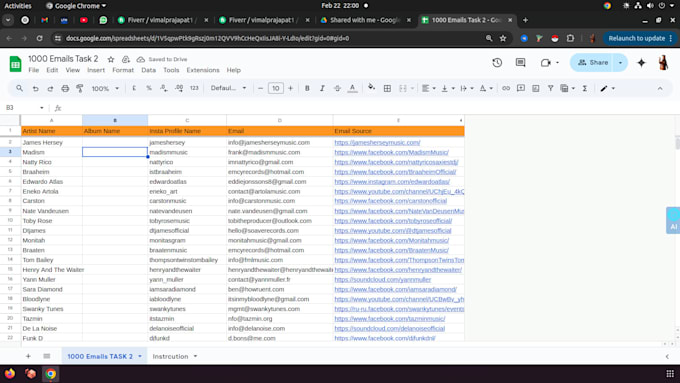Open the Share options dropdown arrow
680x383 pixels.
(620, 62)
